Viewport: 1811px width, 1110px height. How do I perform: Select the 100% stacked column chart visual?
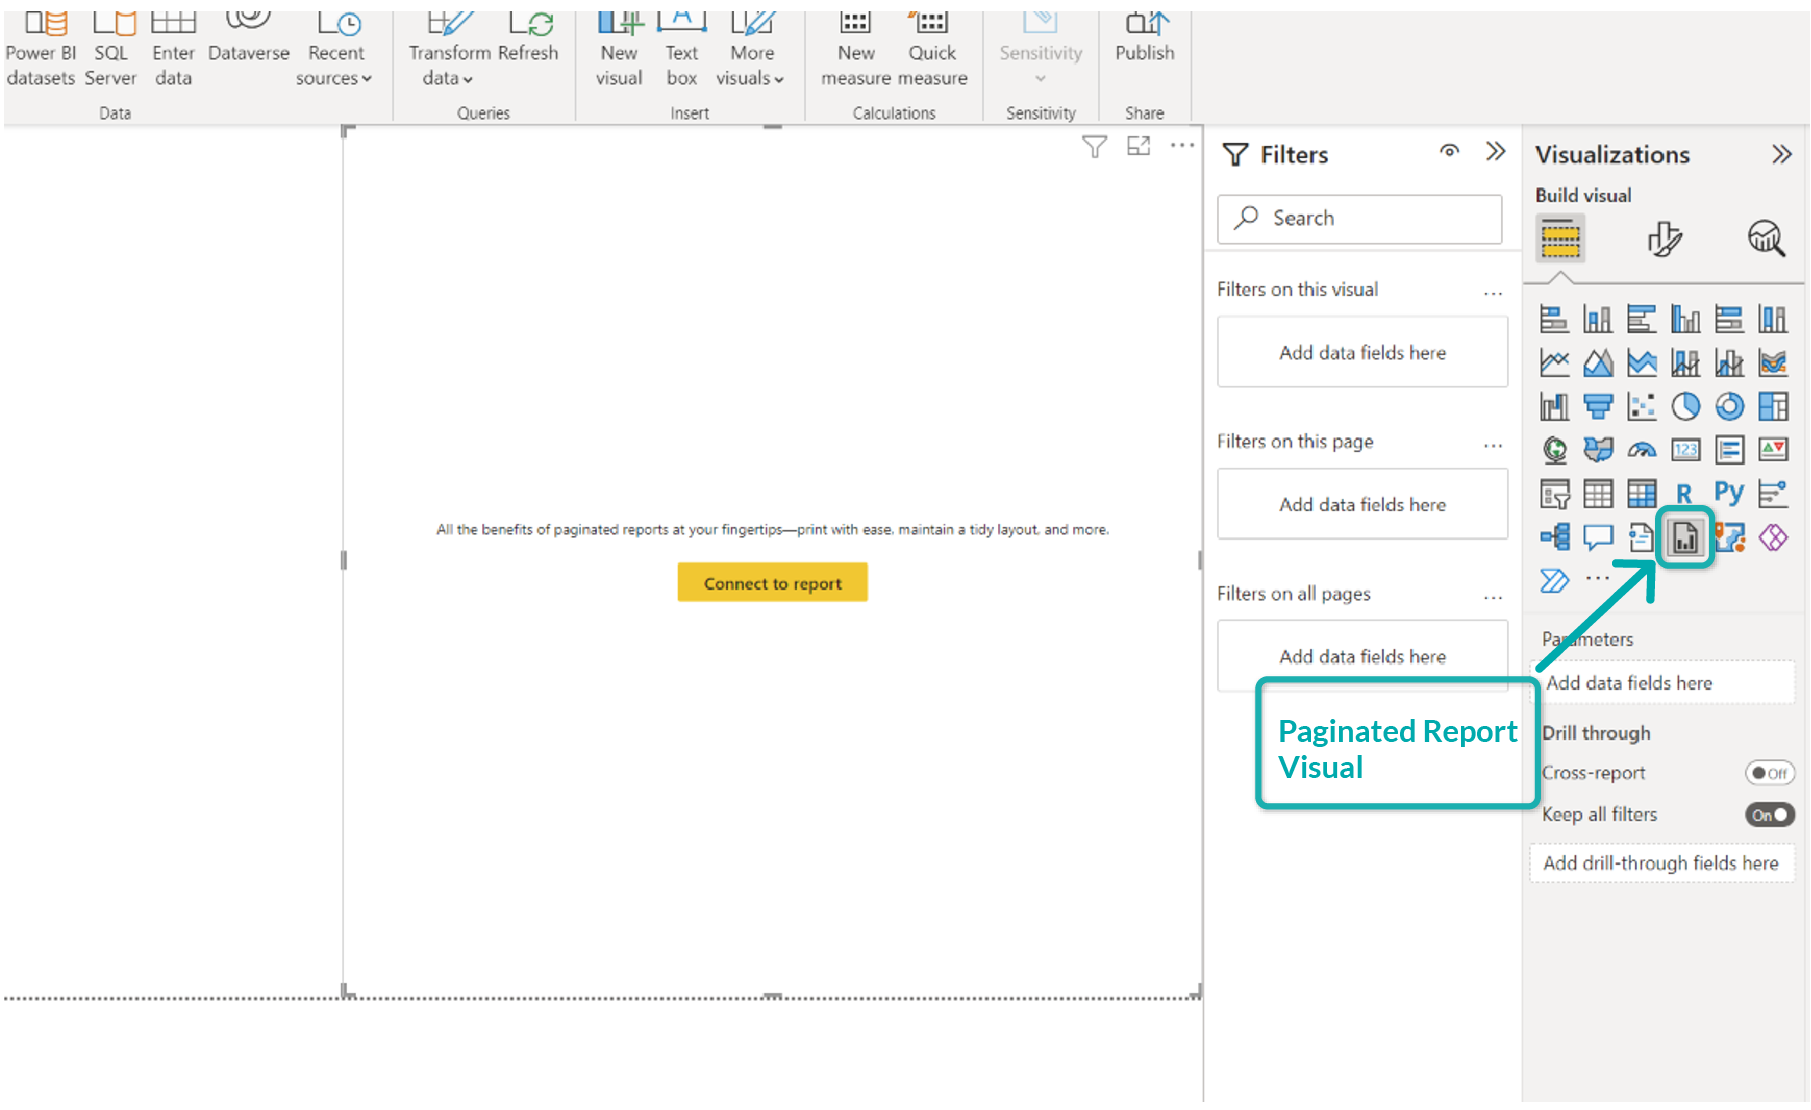coord(1774,319)
